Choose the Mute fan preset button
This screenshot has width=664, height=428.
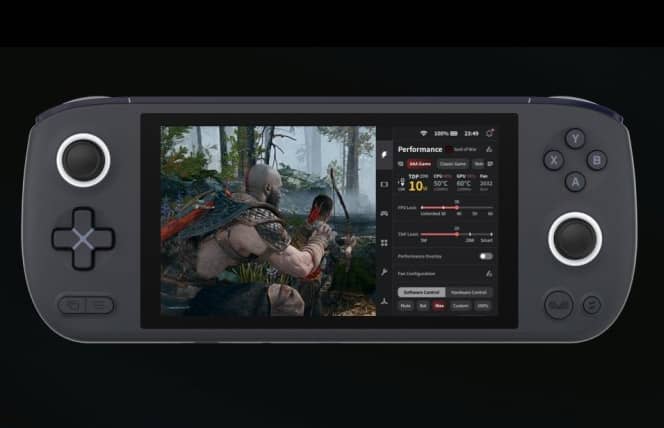click(x=406, y=305)
